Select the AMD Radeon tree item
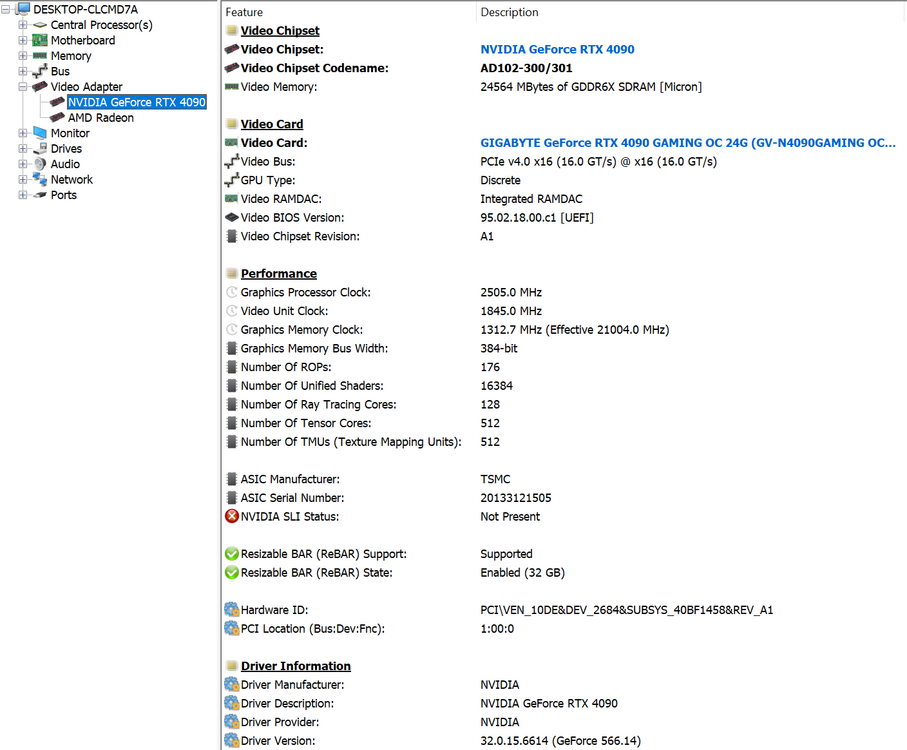Image resolution: width=907 pixels, height=750 pixels. (x=101, y=117)
